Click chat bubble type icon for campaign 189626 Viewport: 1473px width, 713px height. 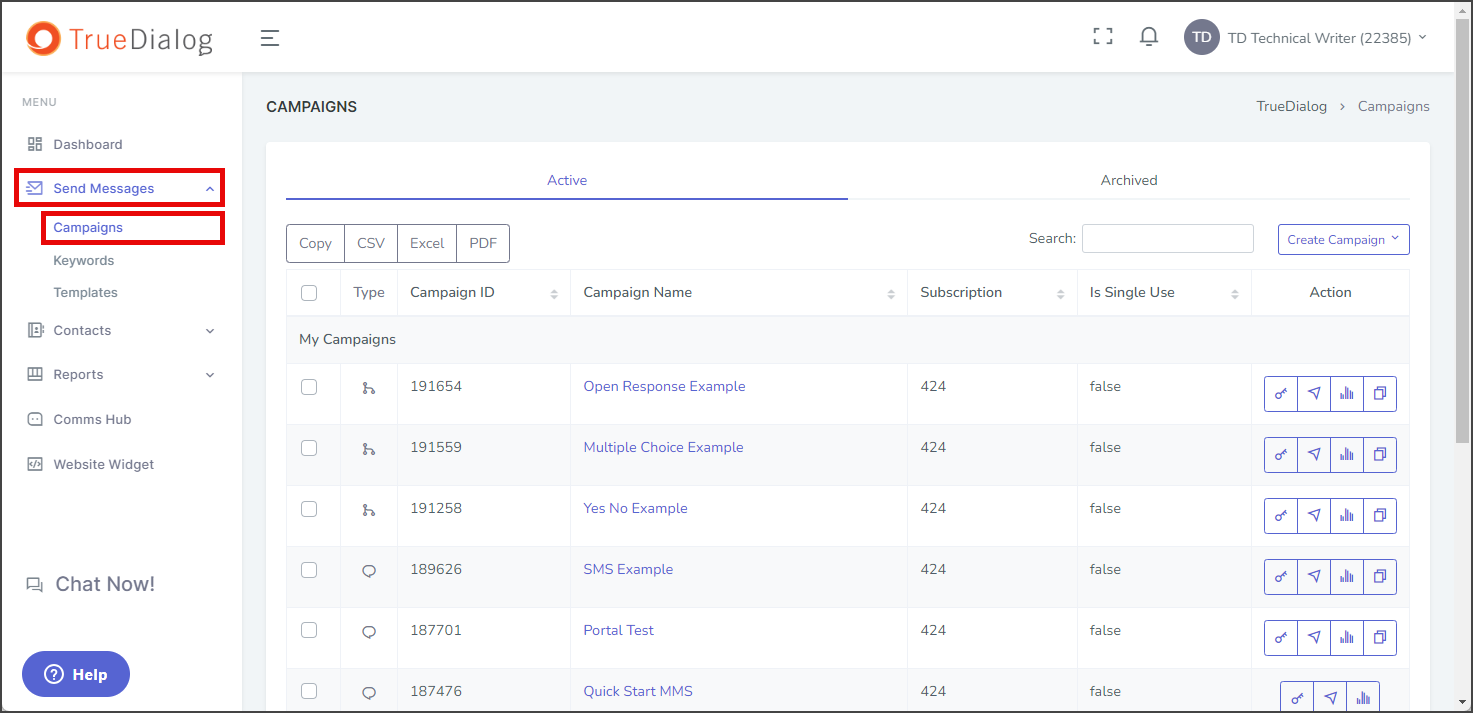(369, 571)
